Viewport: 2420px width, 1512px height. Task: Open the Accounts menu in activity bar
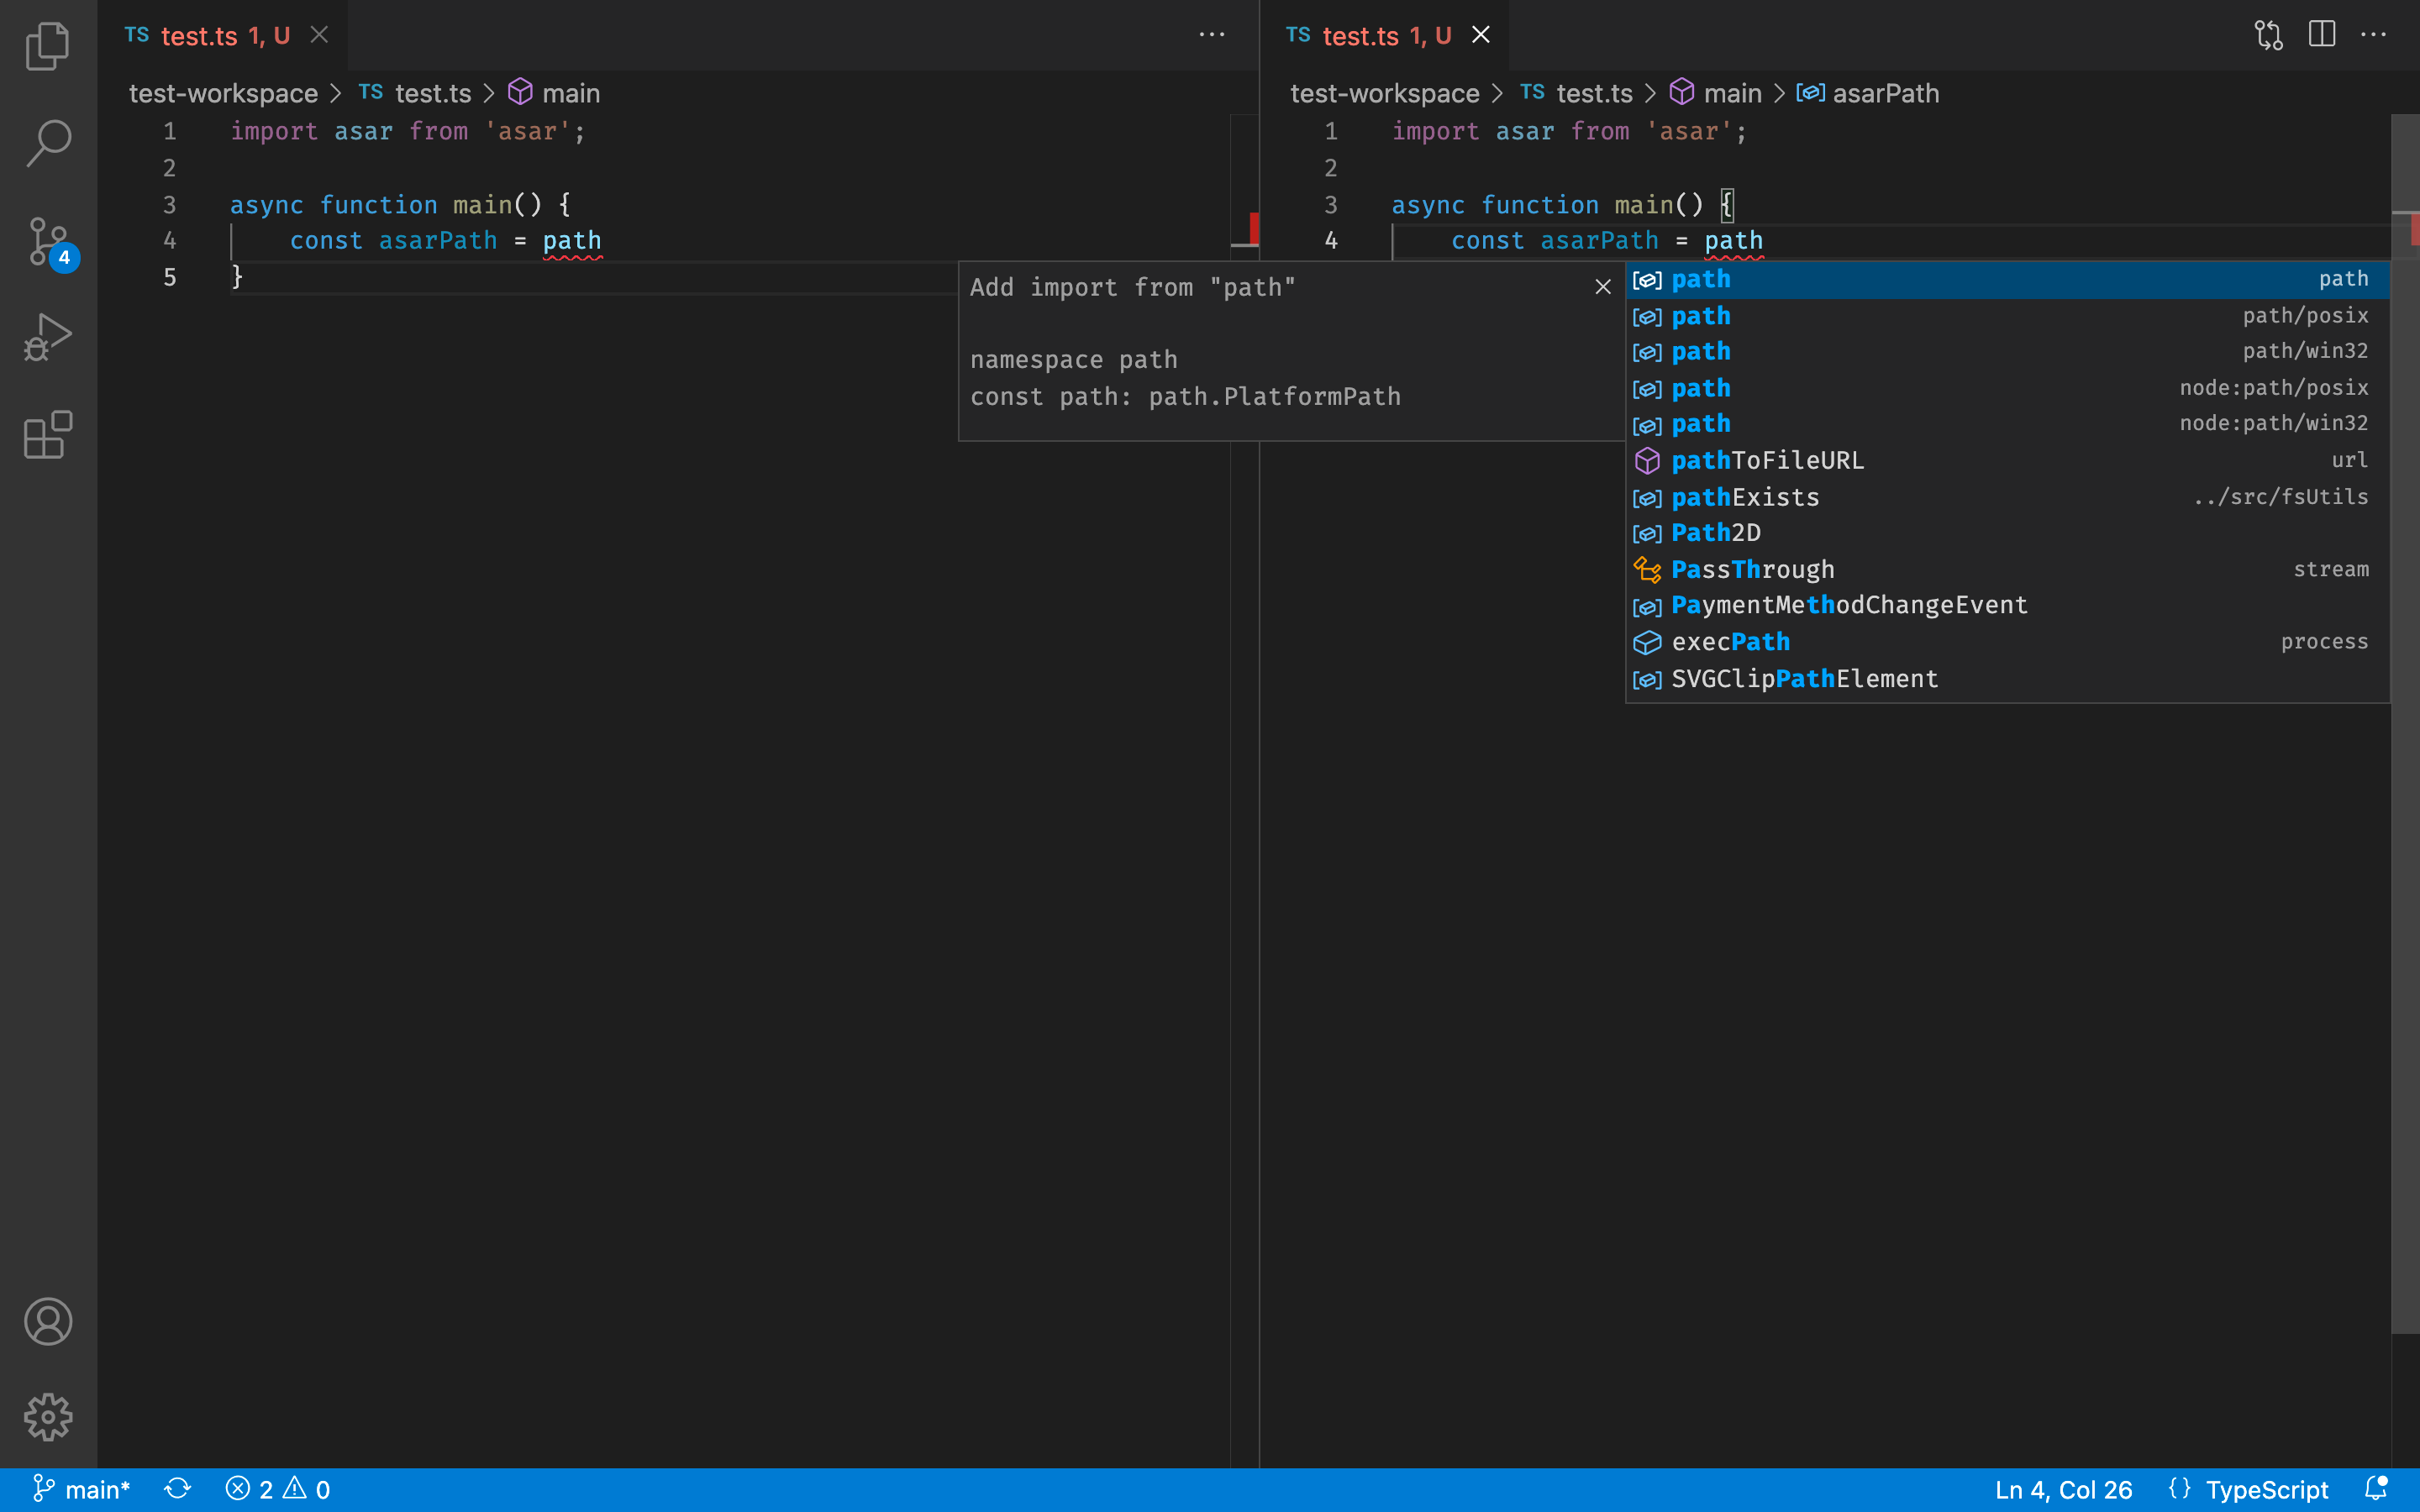pos(47,1321)
